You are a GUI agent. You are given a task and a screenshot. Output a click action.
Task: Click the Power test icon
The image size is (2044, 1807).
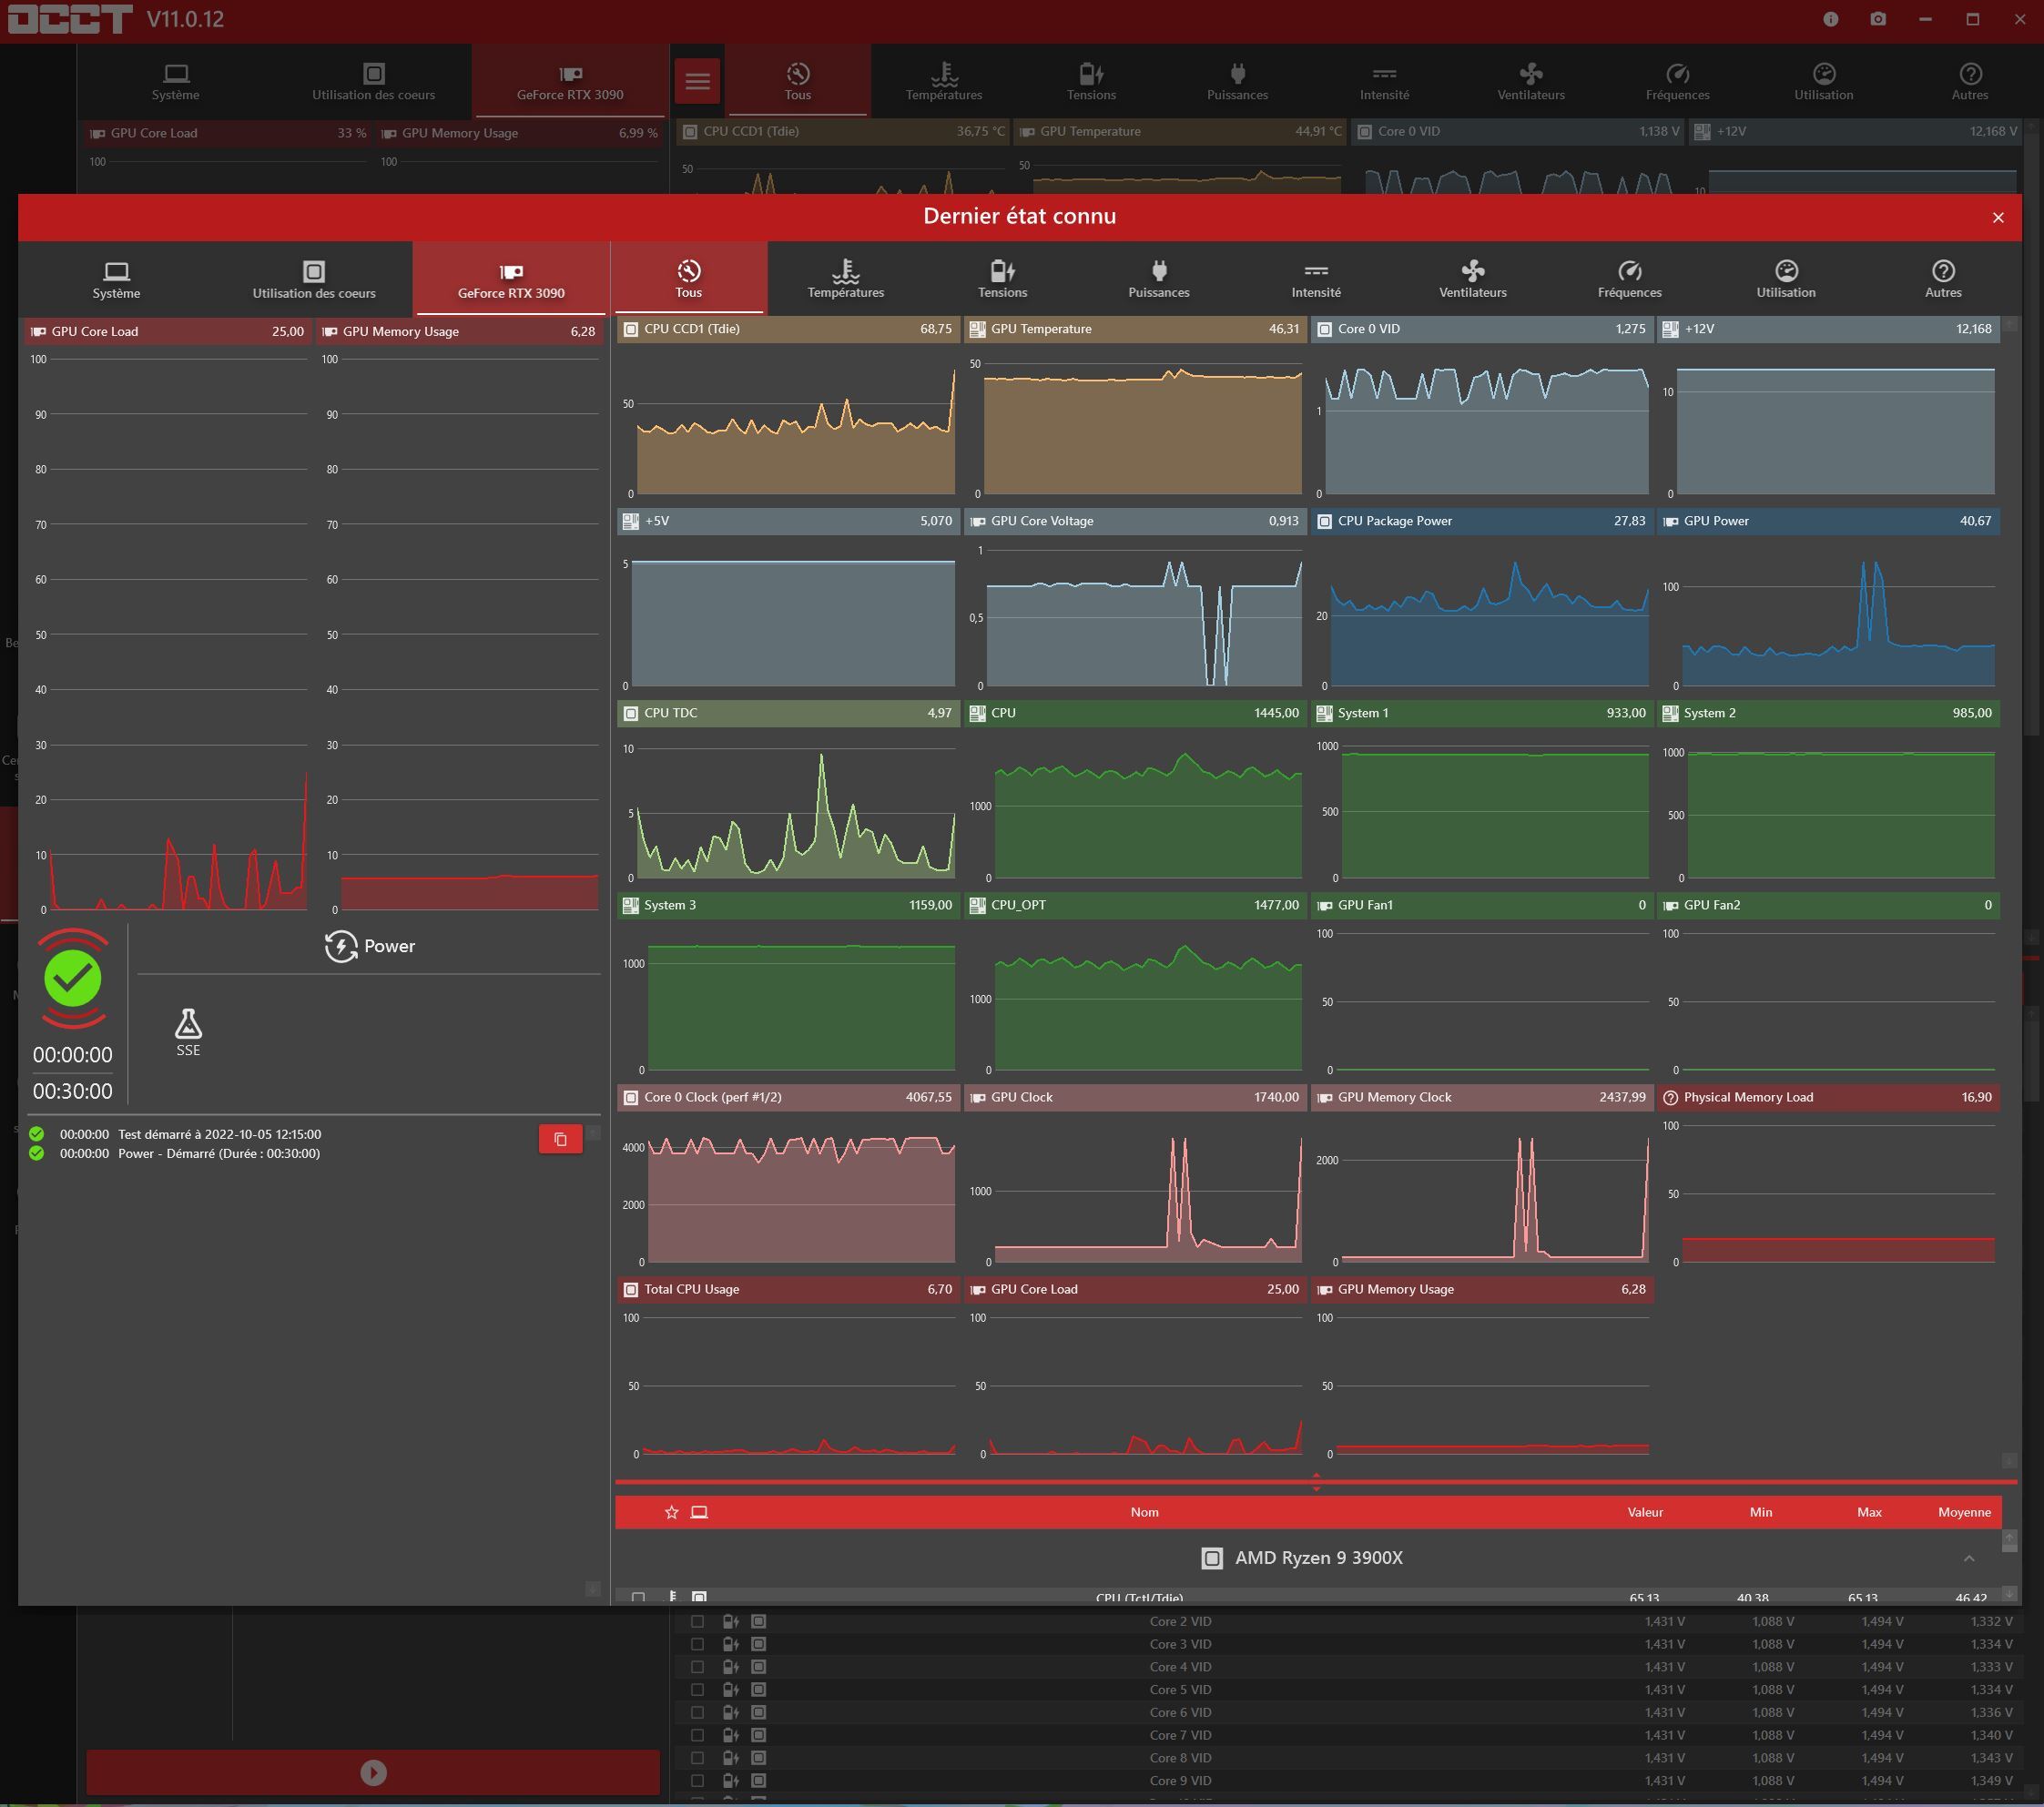[341, 946]
